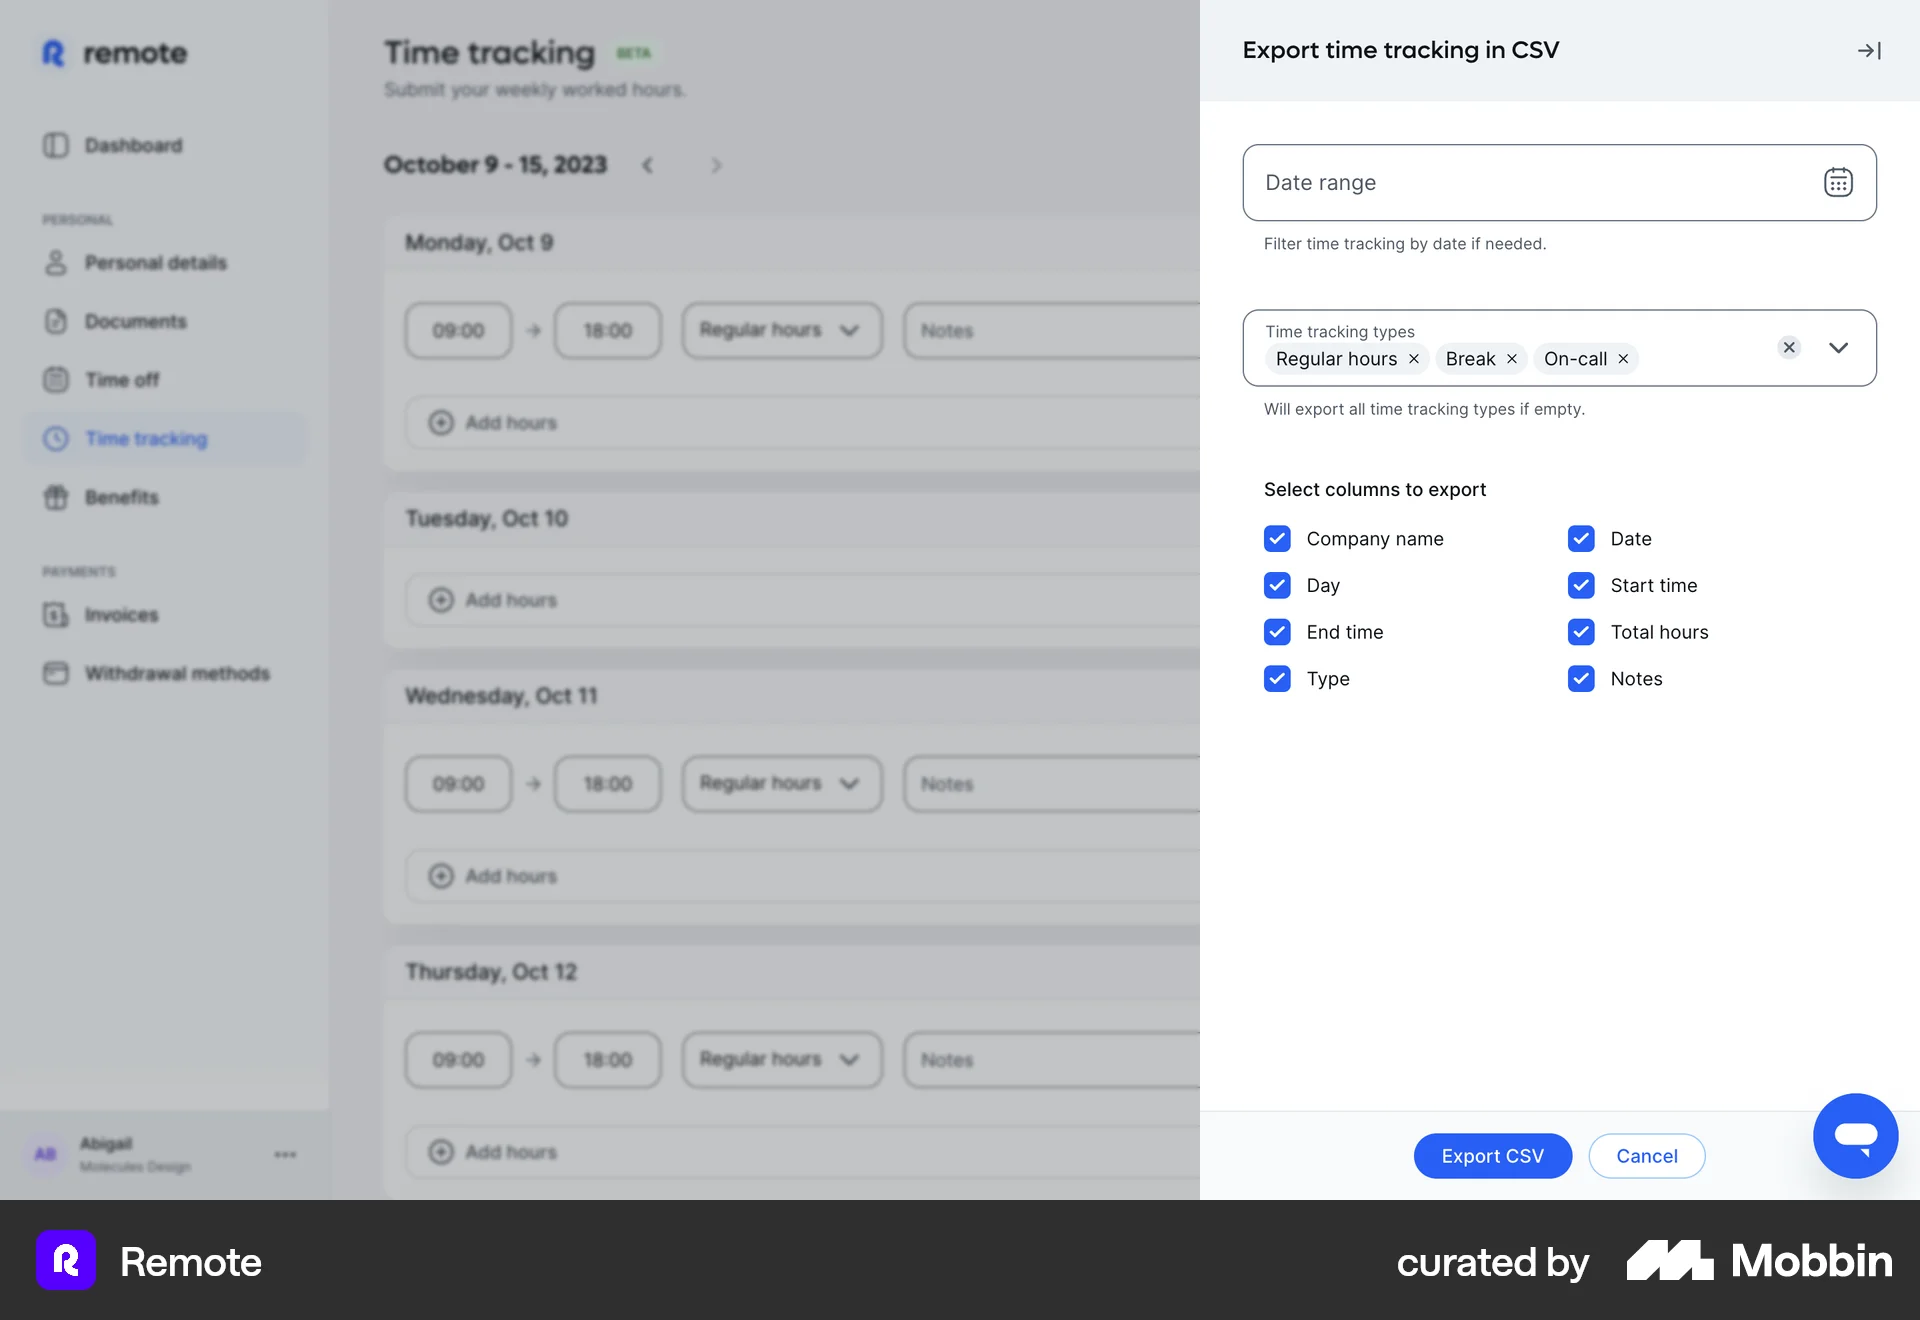Screen dimensions: 1920x1320
Task: Click the Cancel button
Action: 1647,1156
